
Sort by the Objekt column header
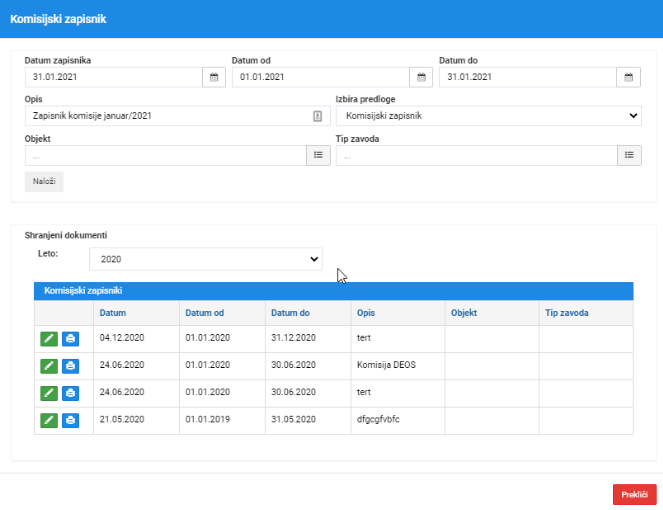tap(464, 313)
